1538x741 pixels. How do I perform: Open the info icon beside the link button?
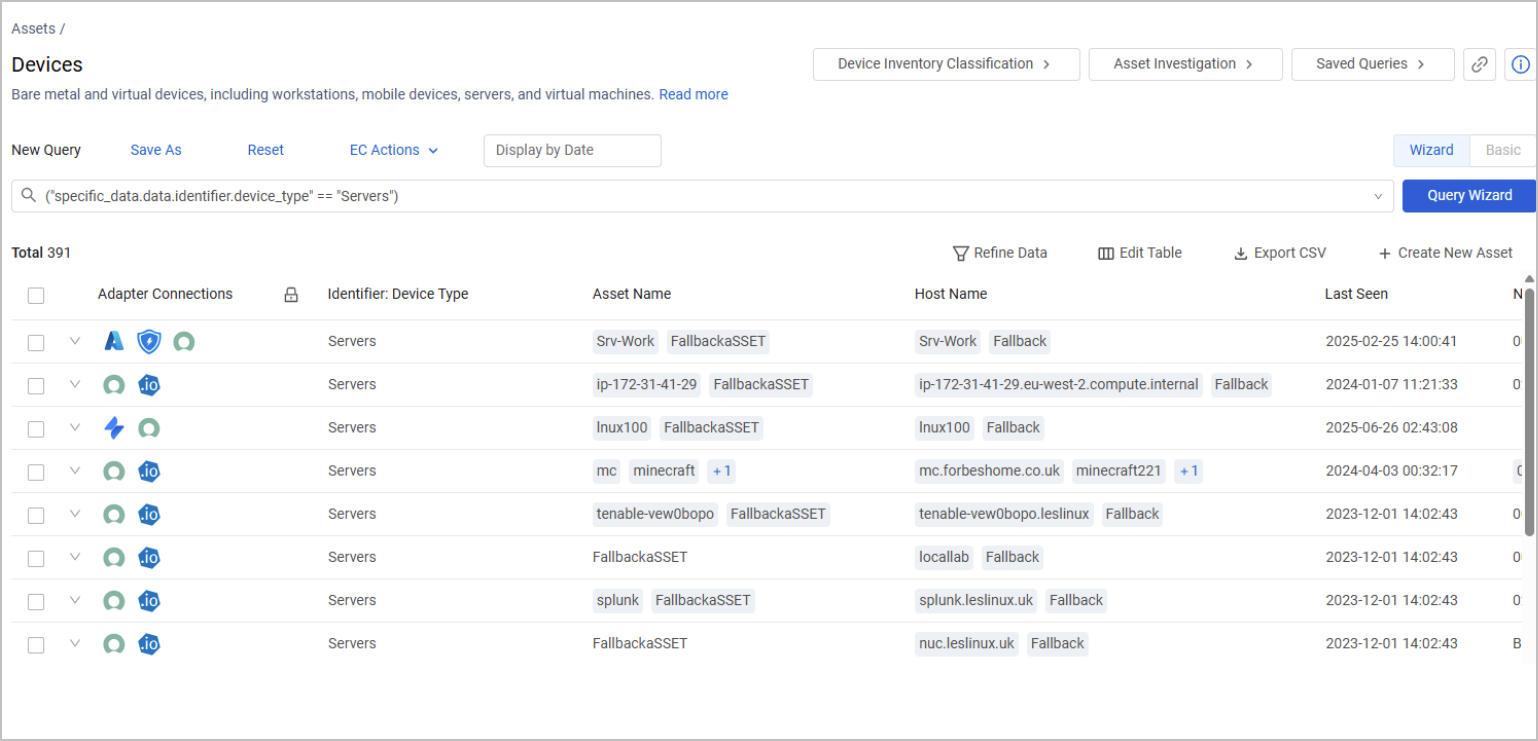click(1520, 64)
